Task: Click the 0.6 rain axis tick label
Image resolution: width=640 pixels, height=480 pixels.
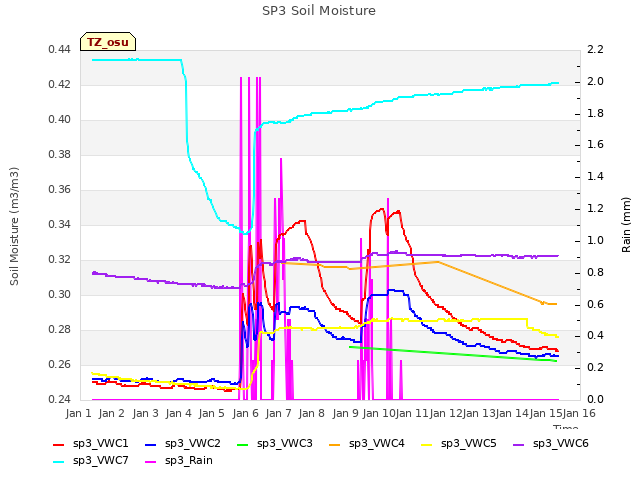Action: click(596, 304)
